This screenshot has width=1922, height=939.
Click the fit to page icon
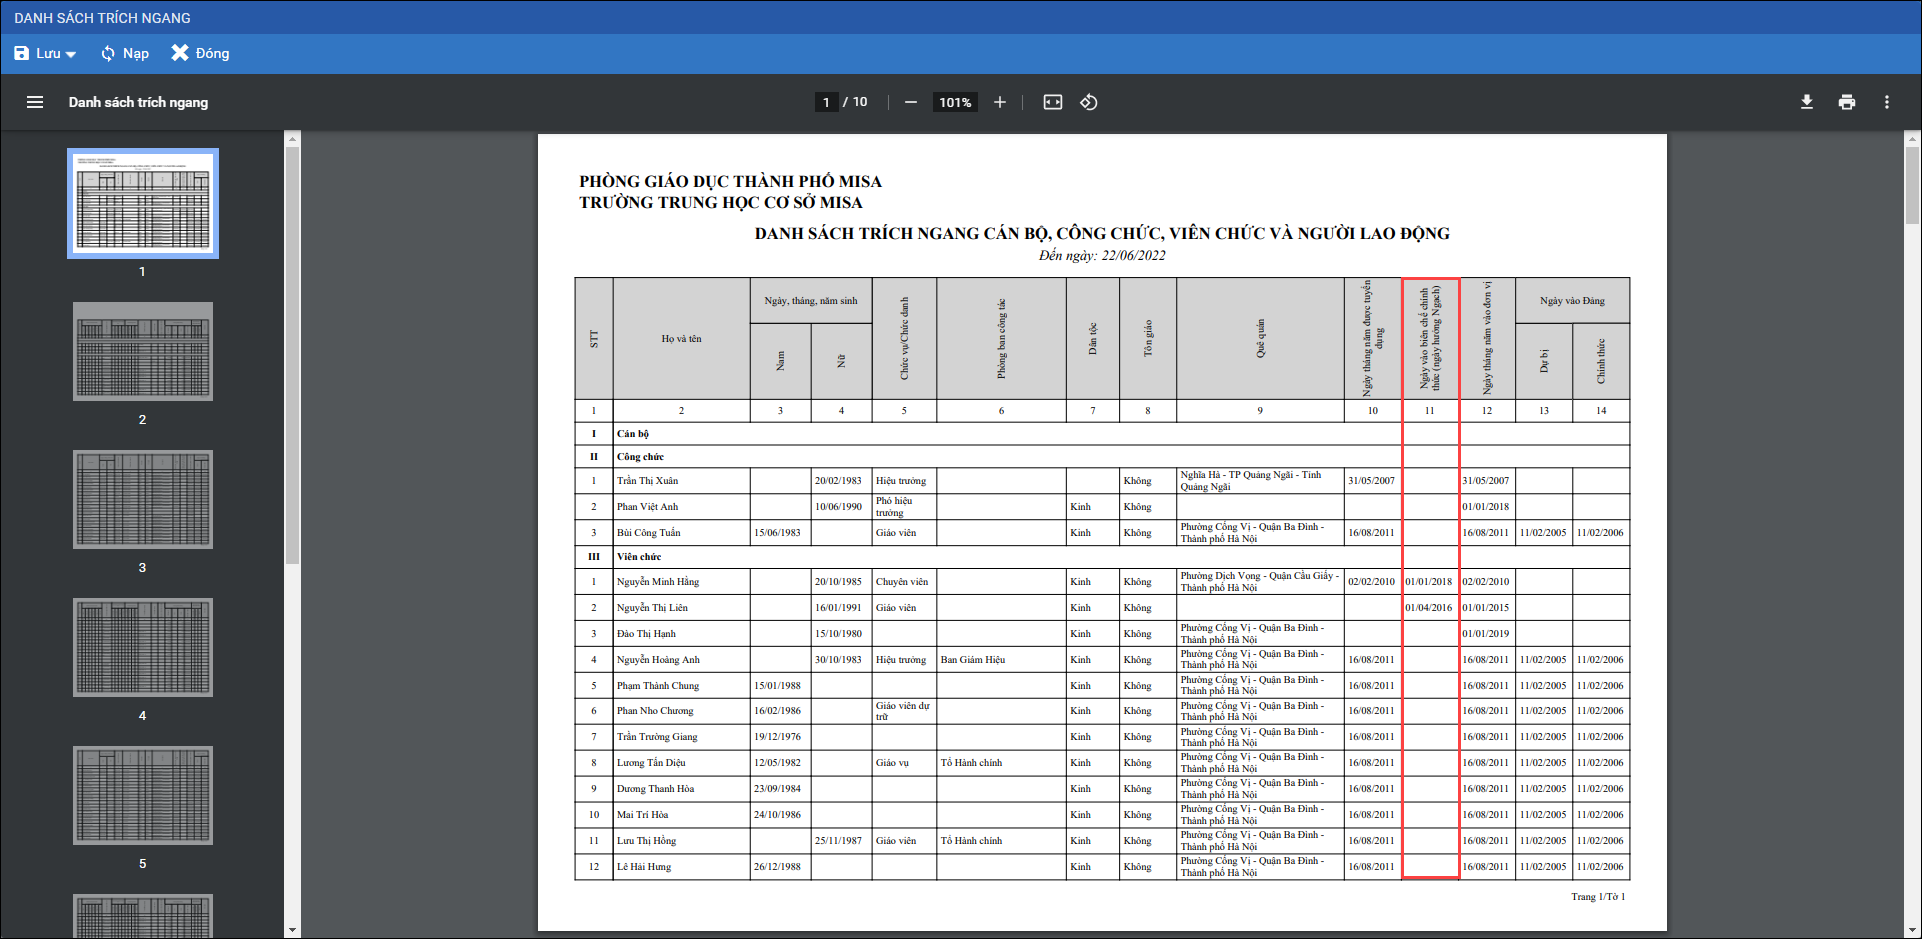pos(1052,102)
